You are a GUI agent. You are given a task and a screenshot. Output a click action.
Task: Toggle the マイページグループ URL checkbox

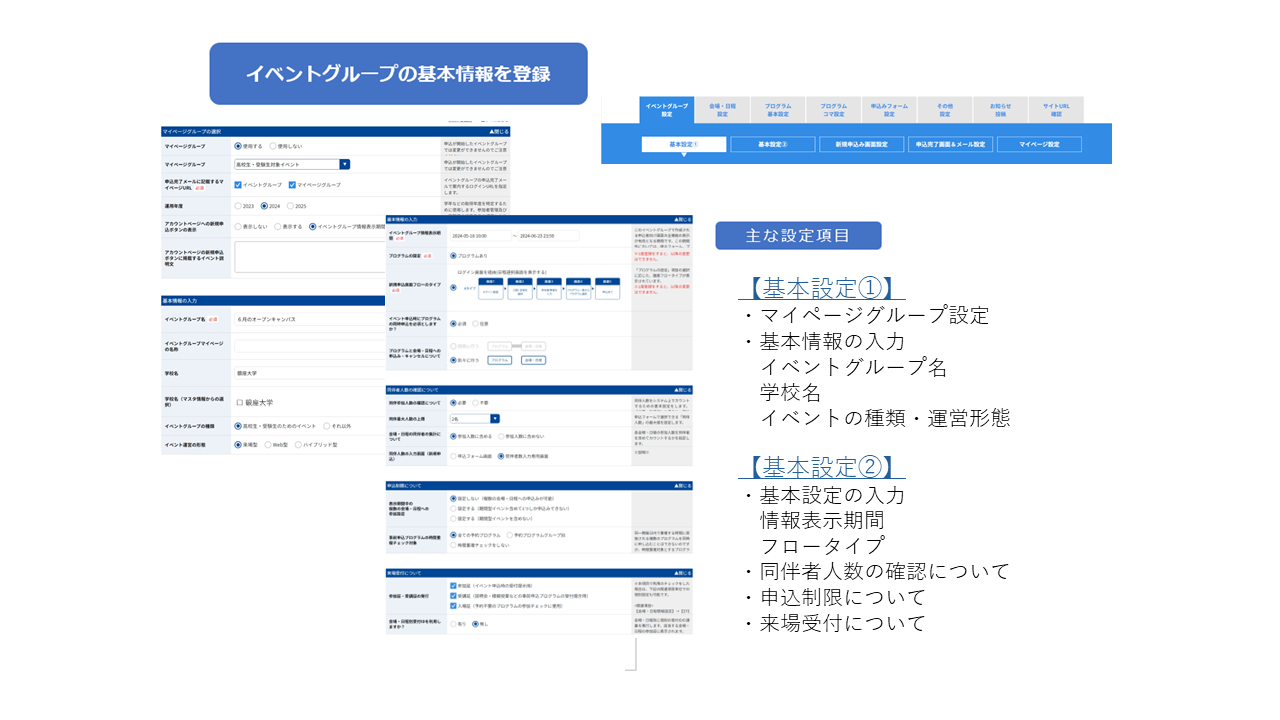292,184
